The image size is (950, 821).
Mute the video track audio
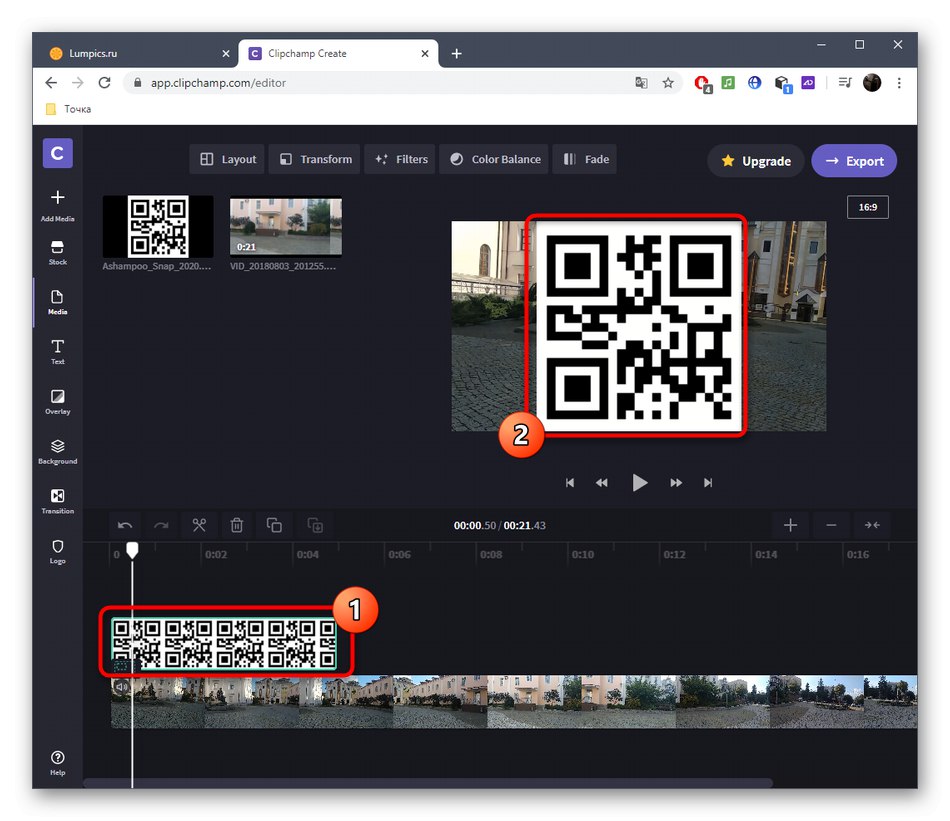tap(121, 687)
